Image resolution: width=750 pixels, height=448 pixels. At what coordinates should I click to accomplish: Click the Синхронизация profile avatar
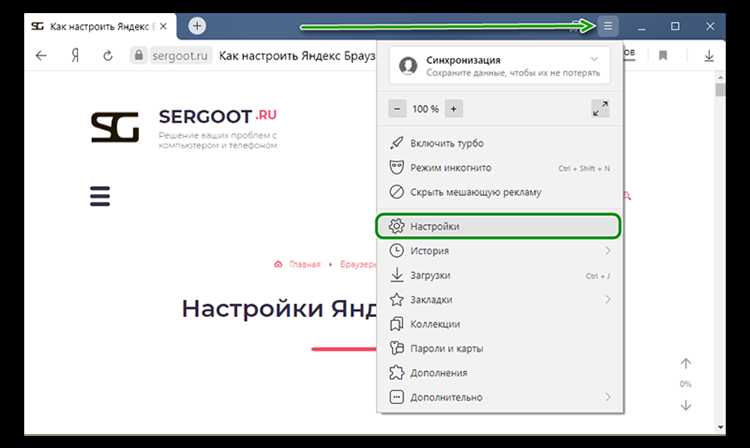(x=408, y=66)
